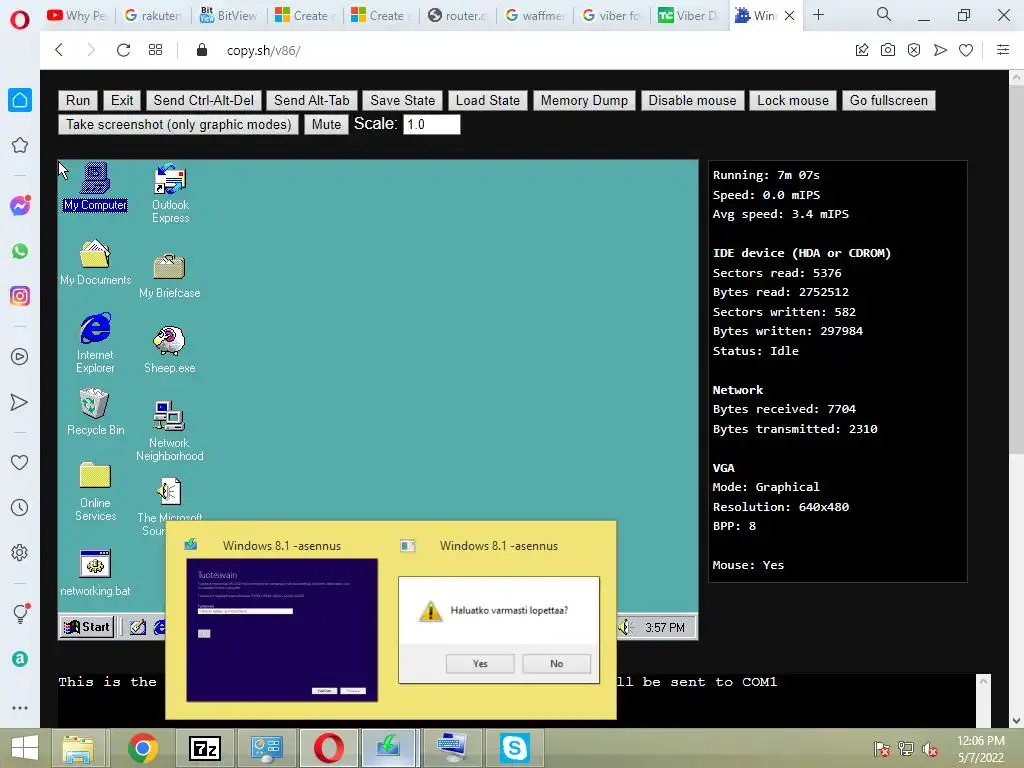This screenshot has height=768, width=1024.
Task: Click the Scale input field
Action: [432, 124]
